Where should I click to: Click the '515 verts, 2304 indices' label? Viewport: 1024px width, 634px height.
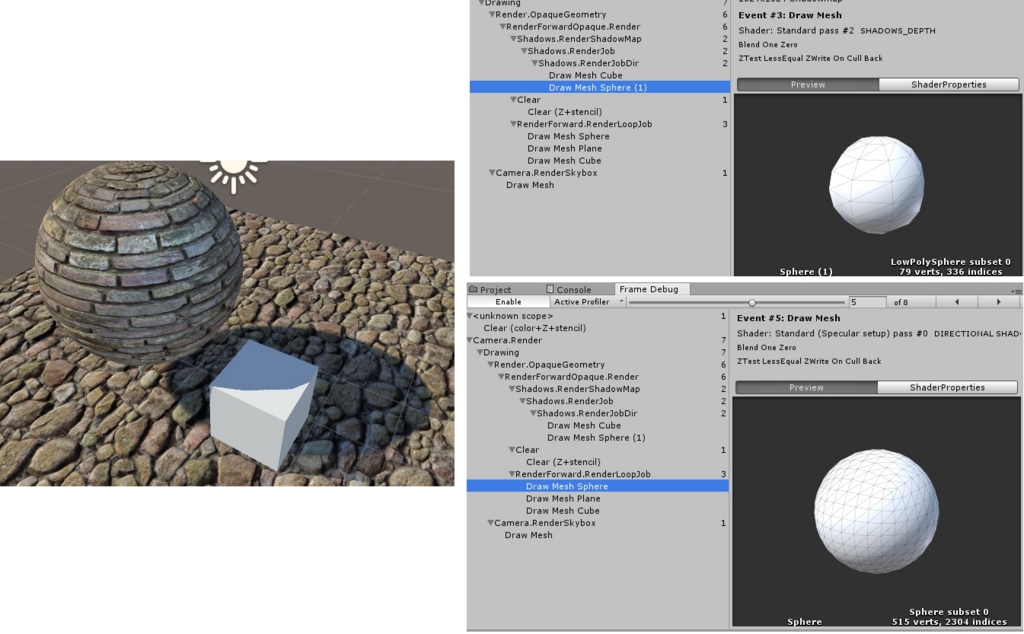949,622
